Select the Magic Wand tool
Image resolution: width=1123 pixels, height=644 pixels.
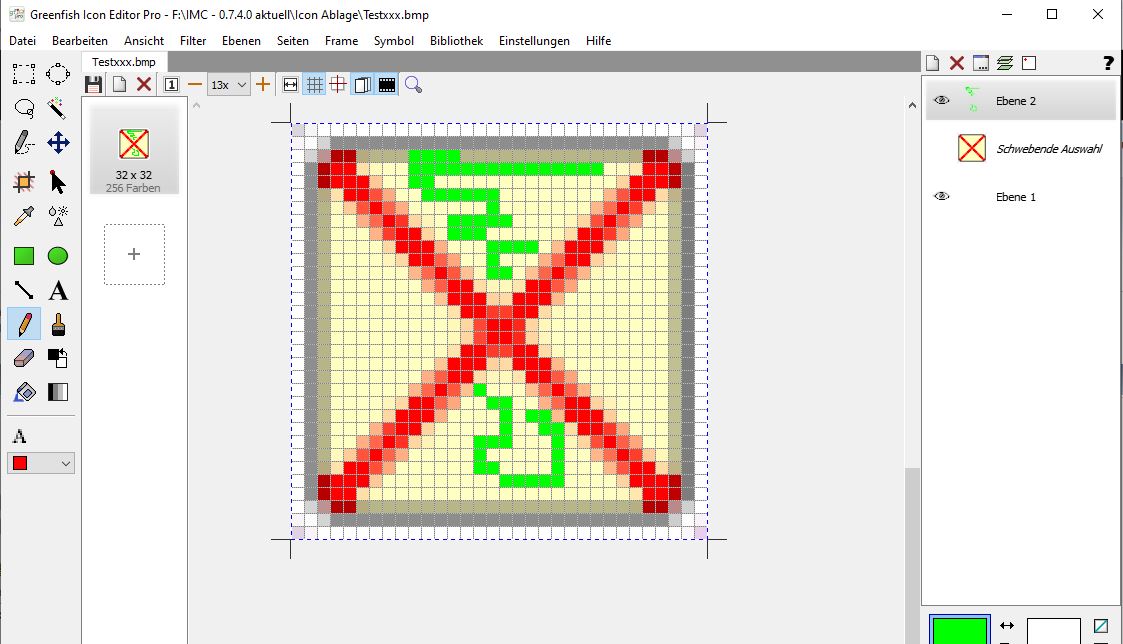(58, 108)
